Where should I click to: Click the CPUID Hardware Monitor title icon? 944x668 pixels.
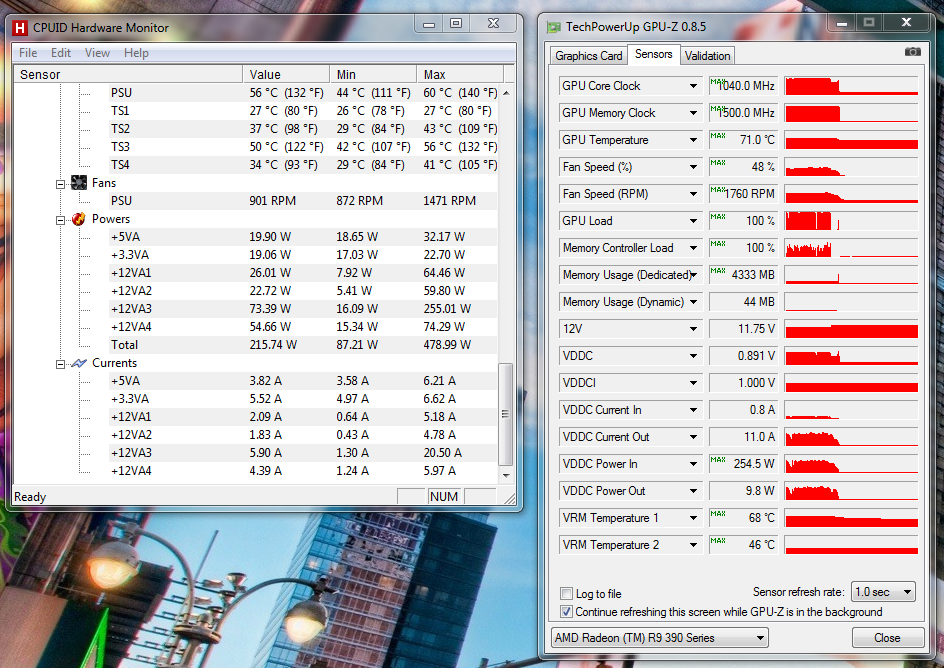[20, 27]
